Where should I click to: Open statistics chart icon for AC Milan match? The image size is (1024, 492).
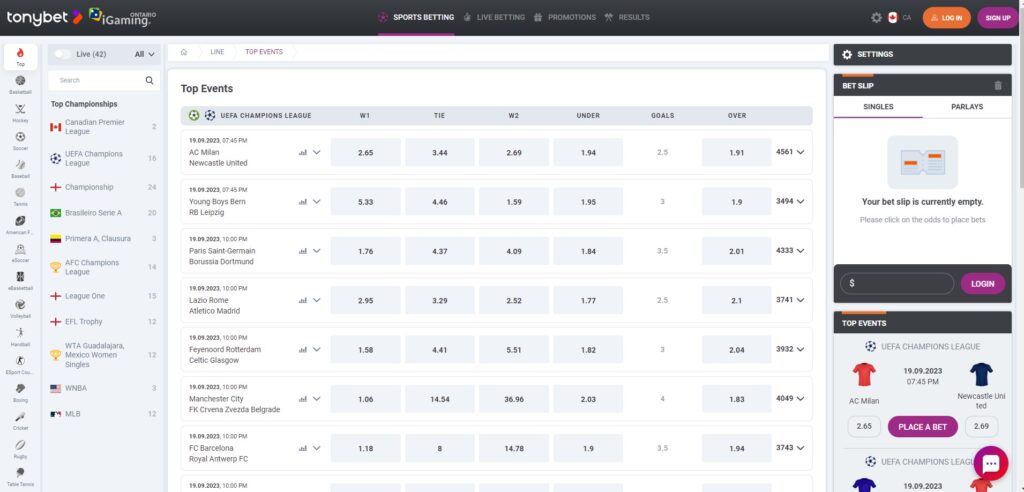(302, 152)
